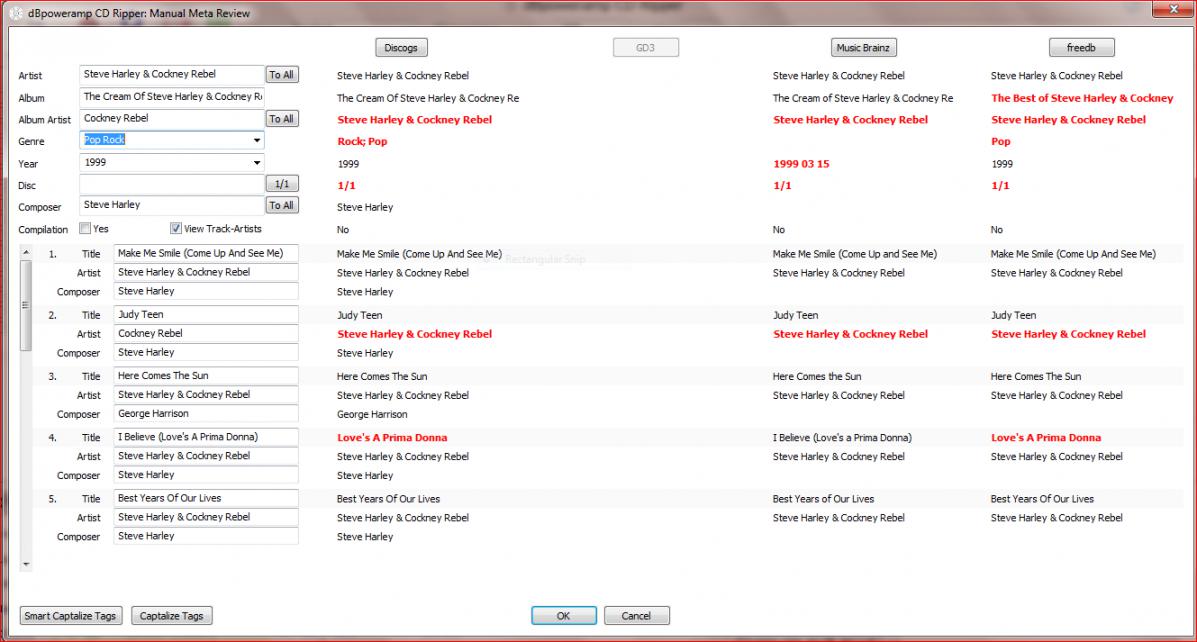1197x642 pixels.
Task: Apply Composer to all with To All
Action: [x=281, y=205]
